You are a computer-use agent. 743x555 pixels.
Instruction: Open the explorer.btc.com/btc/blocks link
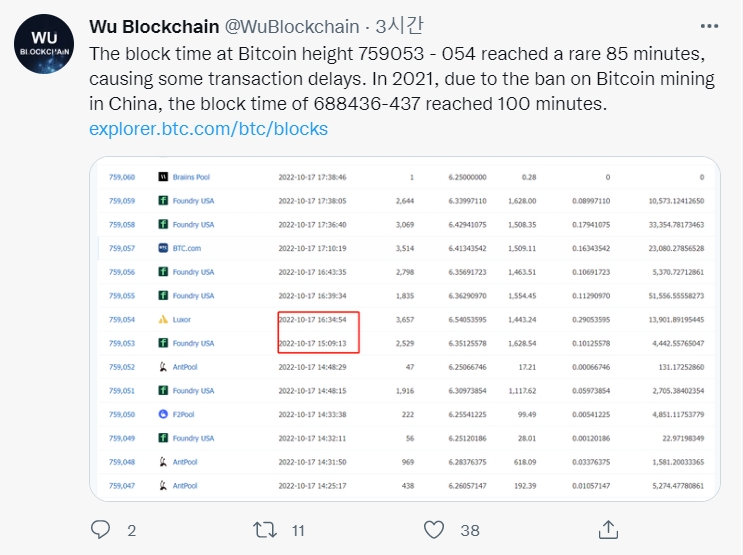coord(208,129)
